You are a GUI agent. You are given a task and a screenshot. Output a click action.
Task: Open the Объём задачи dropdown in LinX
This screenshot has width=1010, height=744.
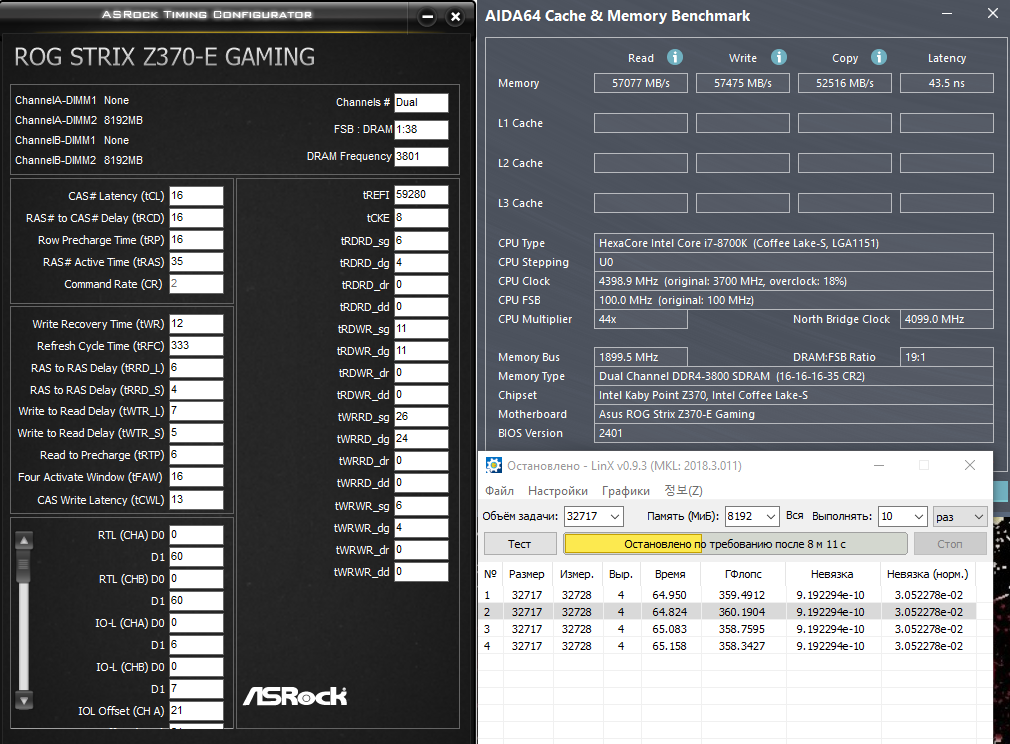click(x=615, y=517)
